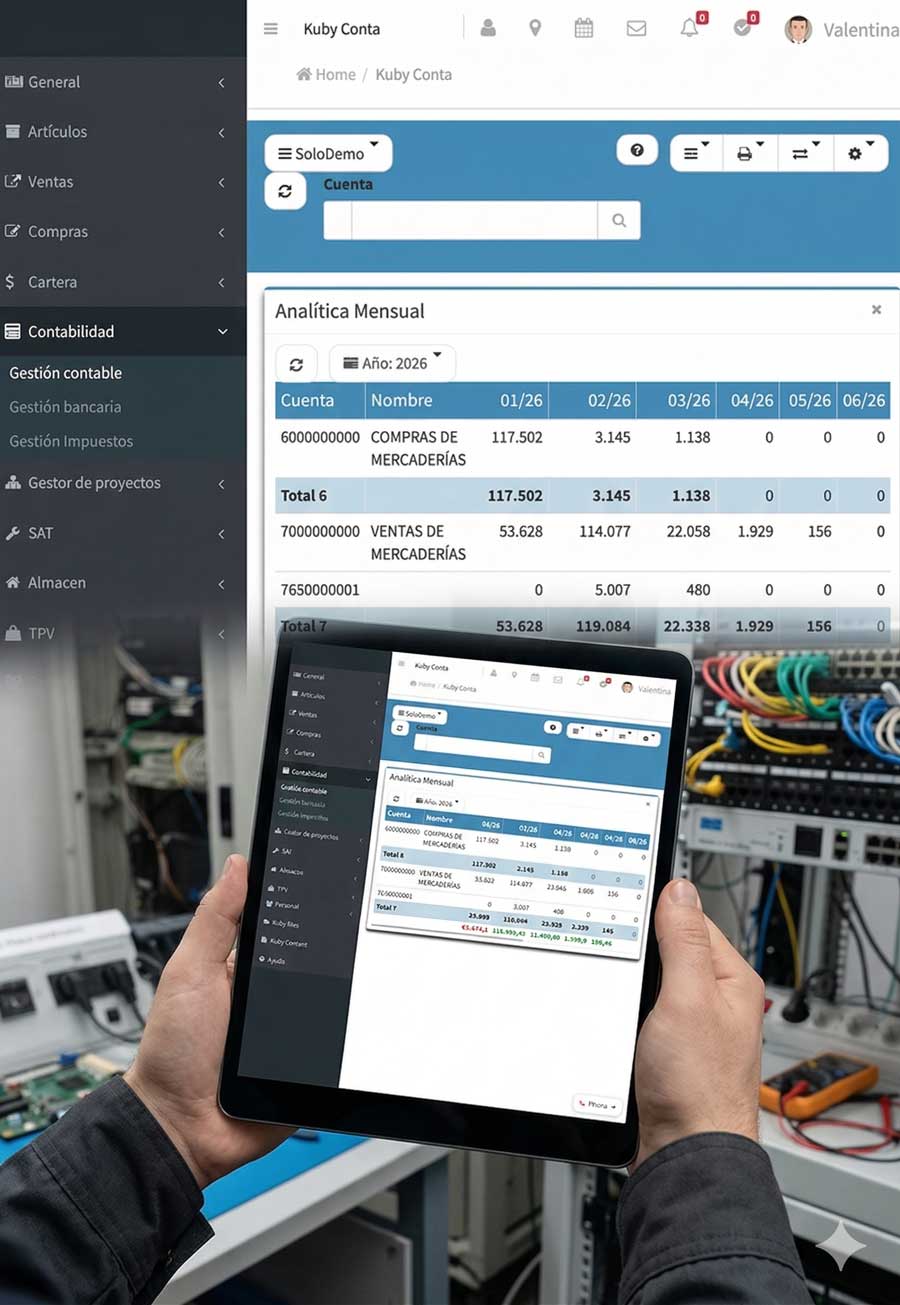The image size is (900, 1305).
Task: Click the 06/26 column header in large table
Action: 864,400
